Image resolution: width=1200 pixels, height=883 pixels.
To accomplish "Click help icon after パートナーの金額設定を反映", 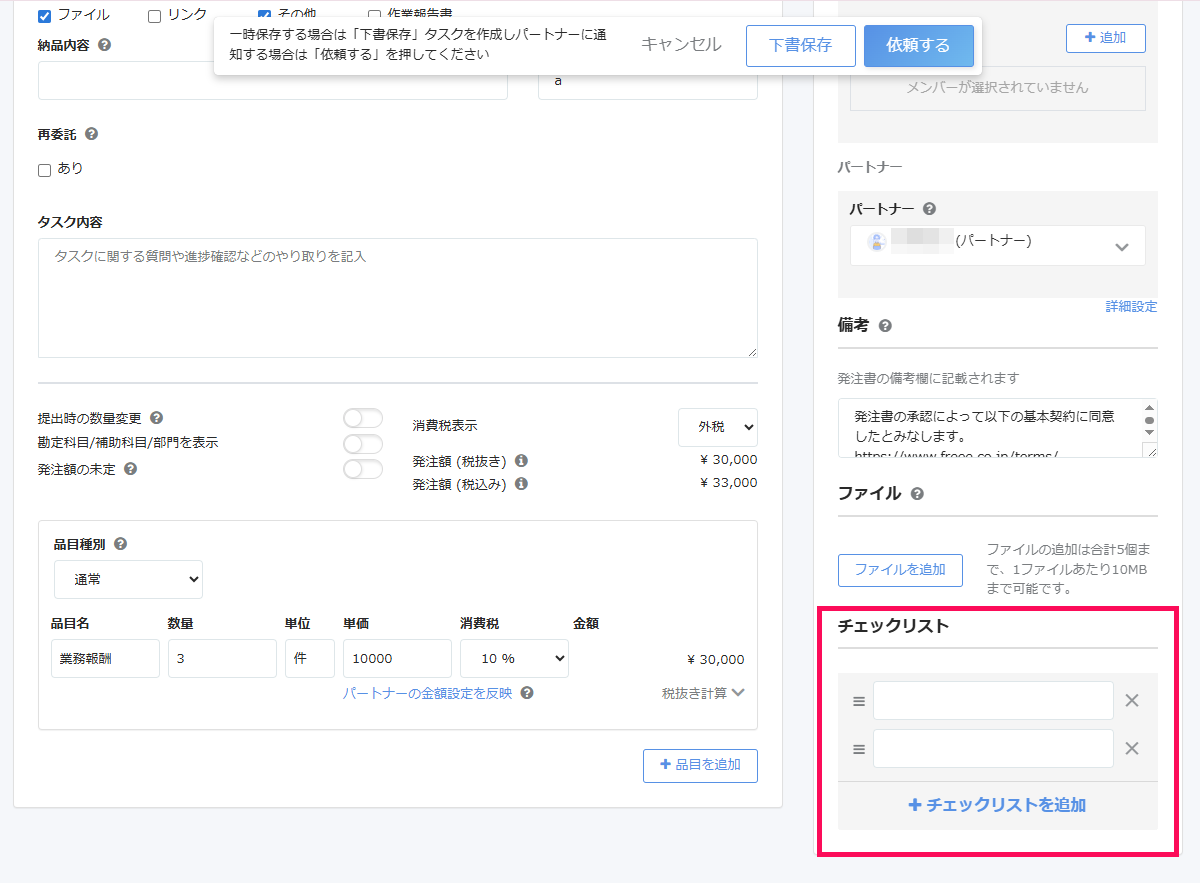I will coord(527,693).
